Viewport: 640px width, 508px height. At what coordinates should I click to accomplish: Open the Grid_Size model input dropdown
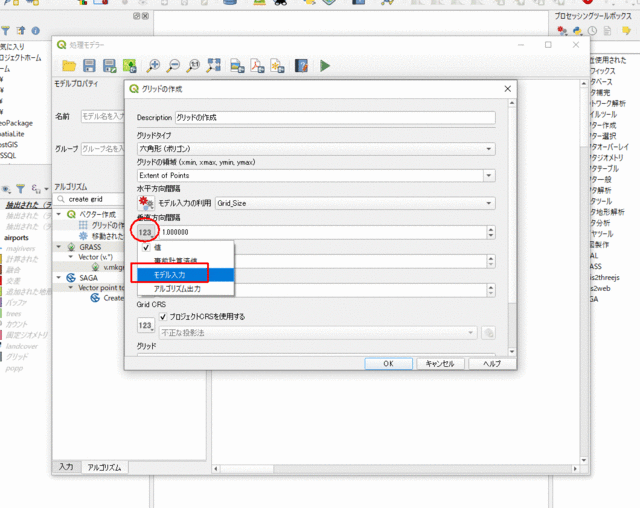(355, 203)
